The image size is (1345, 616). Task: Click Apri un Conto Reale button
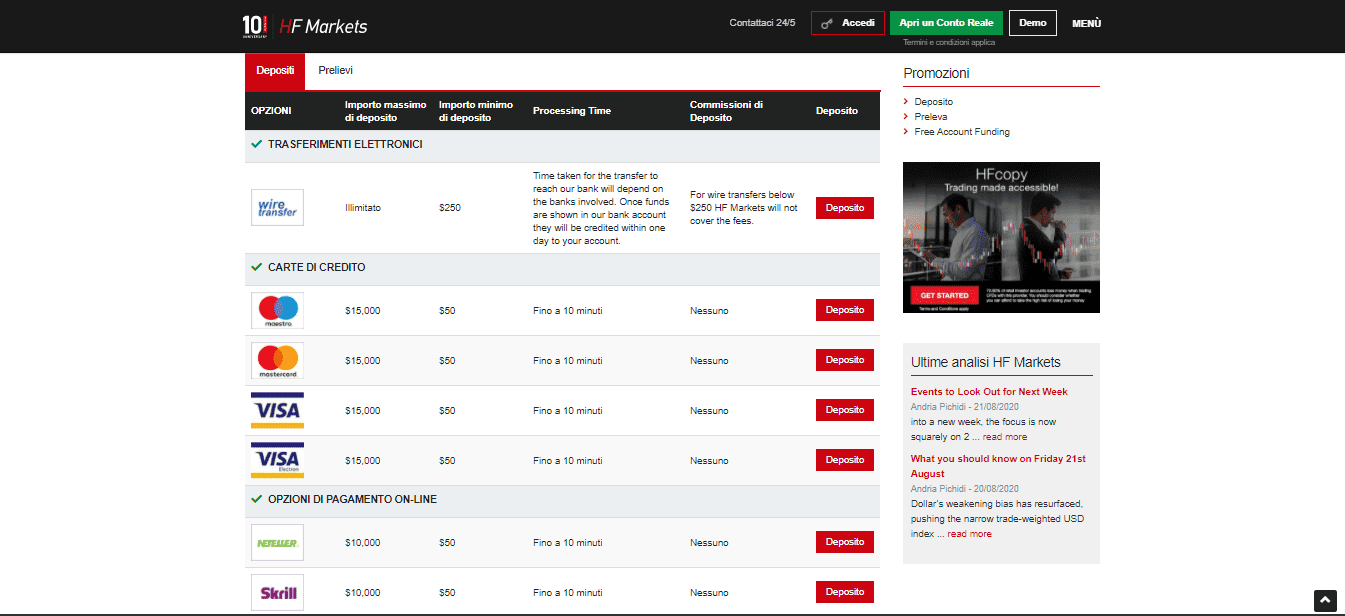(x=946, y=23)
